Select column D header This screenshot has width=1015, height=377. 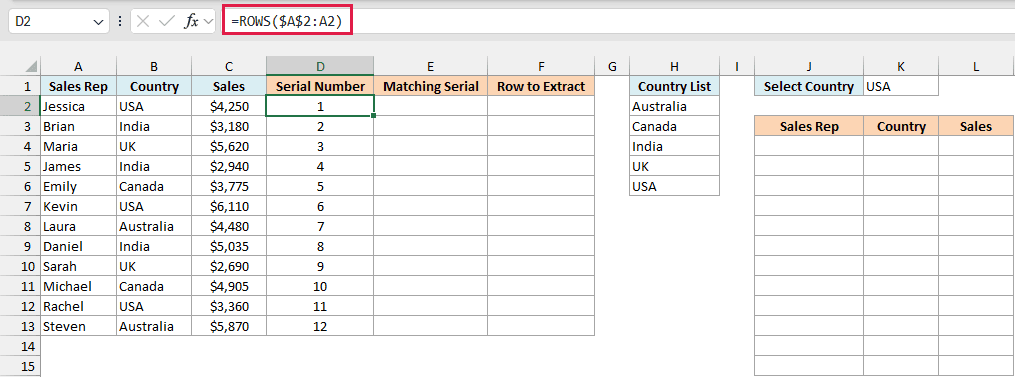[x=320, y=66]
